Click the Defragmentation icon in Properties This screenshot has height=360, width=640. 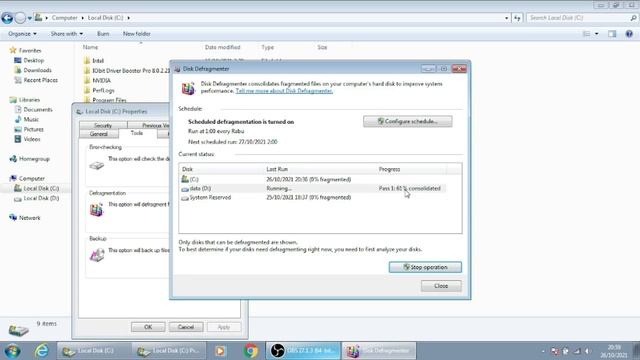[97, 210]
